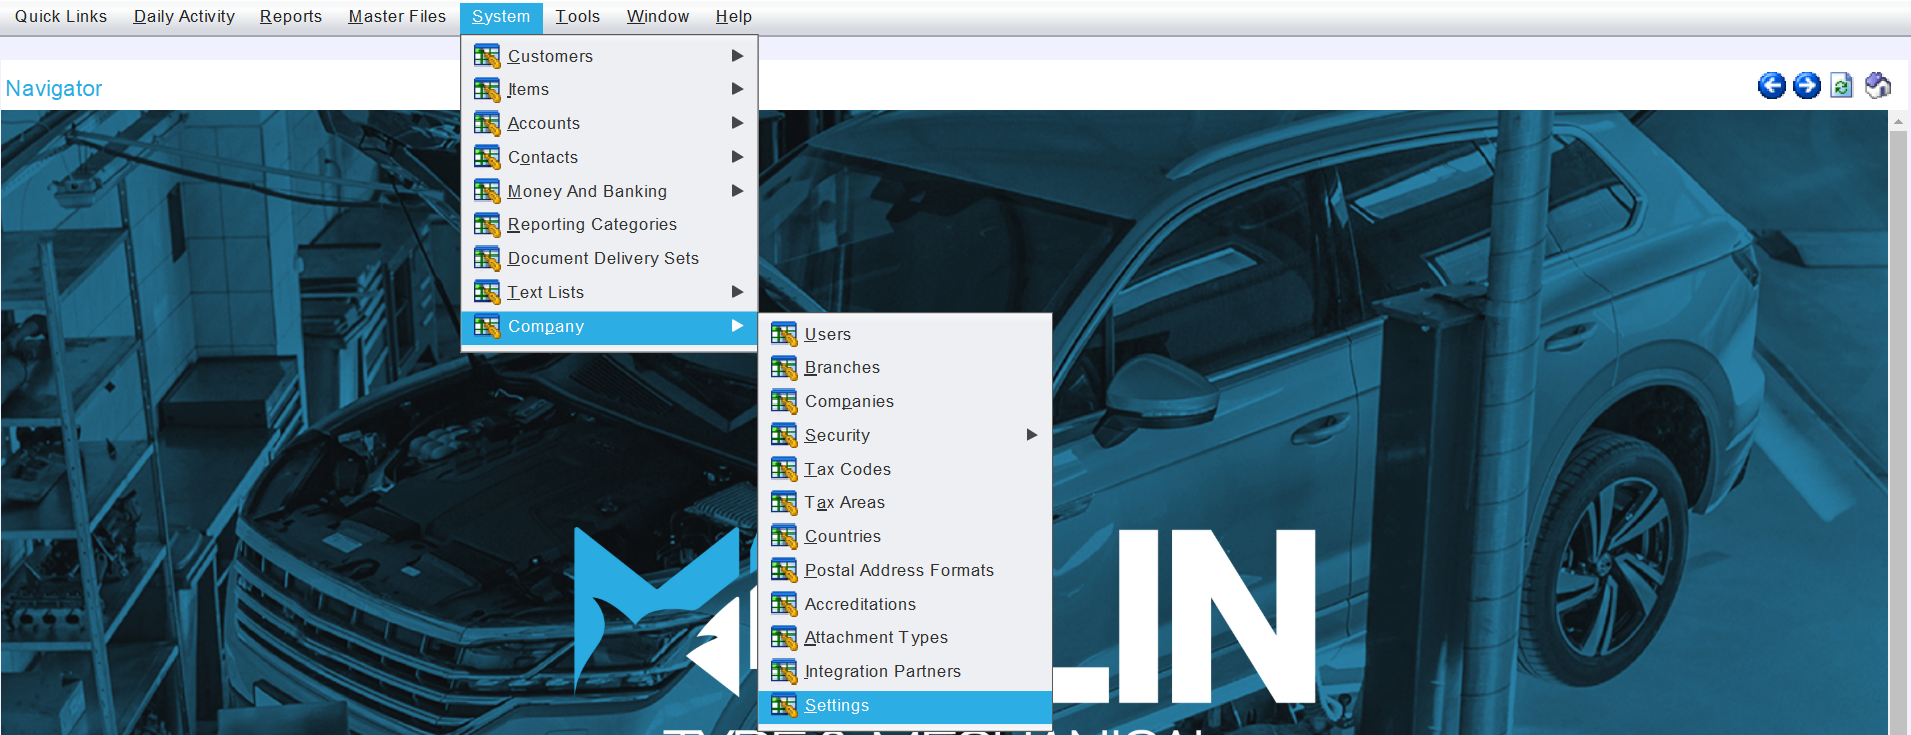Image resolution: width=1911 pixels, height=735 pixels.
Task: Click the icon beside Items
Action: click(x=487, y=90)
